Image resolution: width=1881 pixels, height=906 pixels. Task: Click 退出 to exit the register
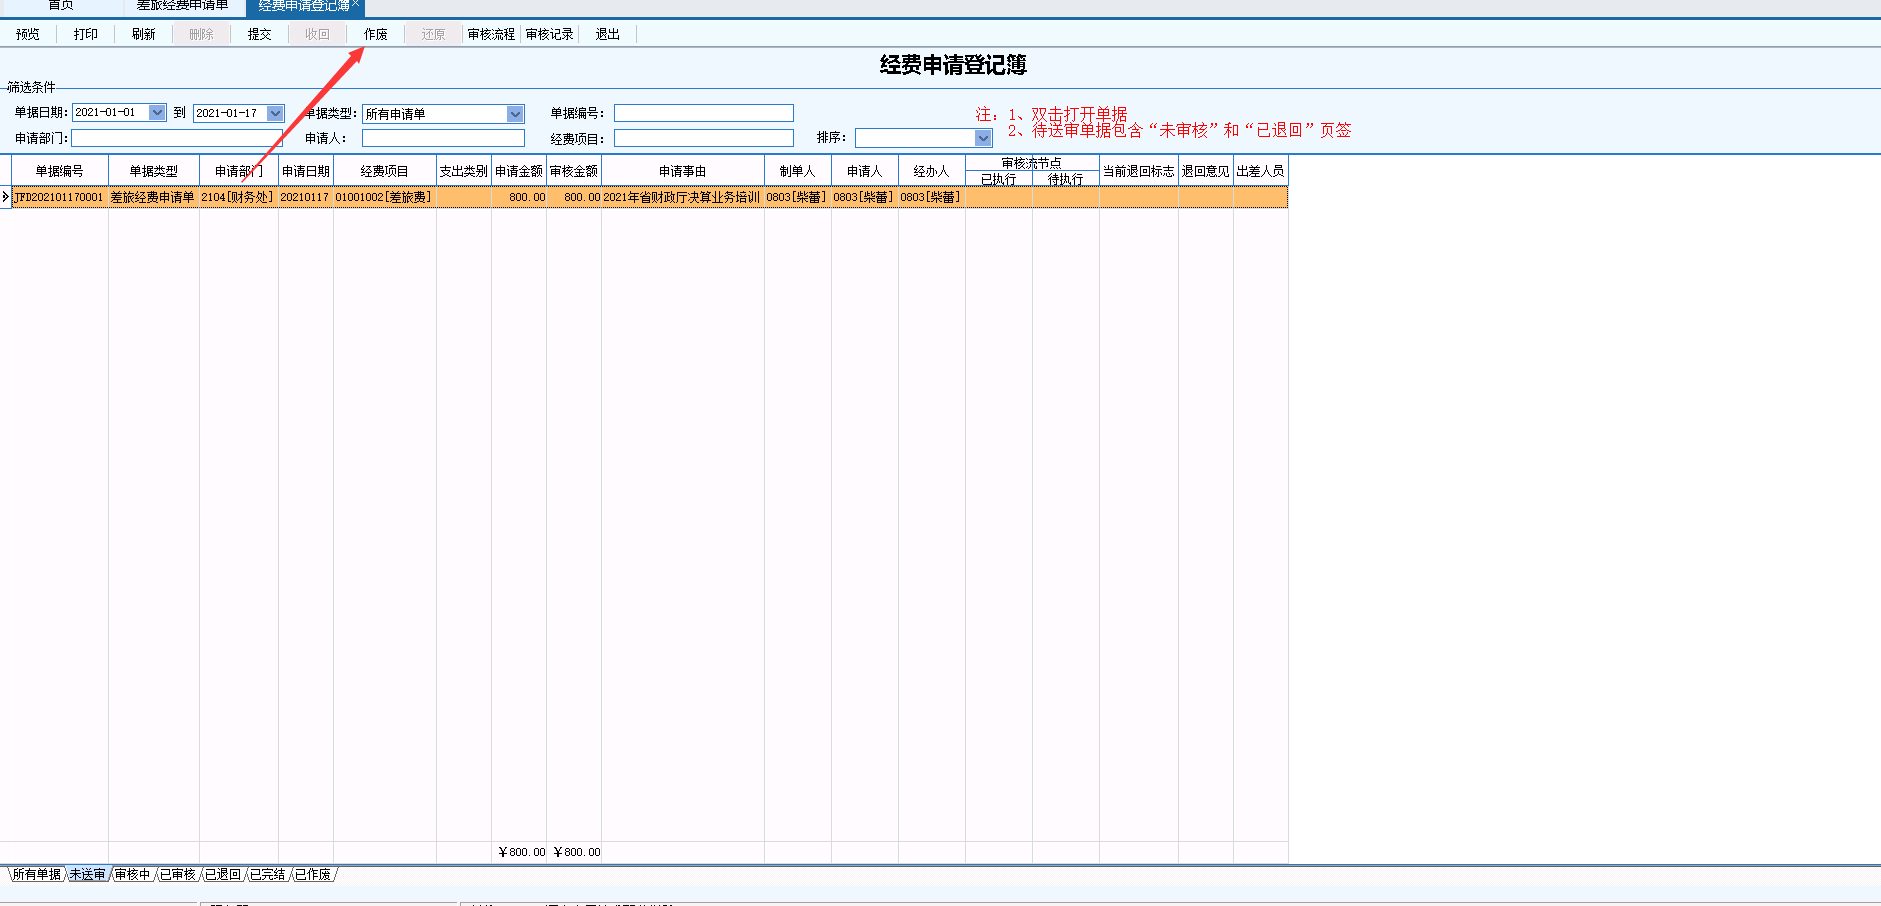coord(608,34)
